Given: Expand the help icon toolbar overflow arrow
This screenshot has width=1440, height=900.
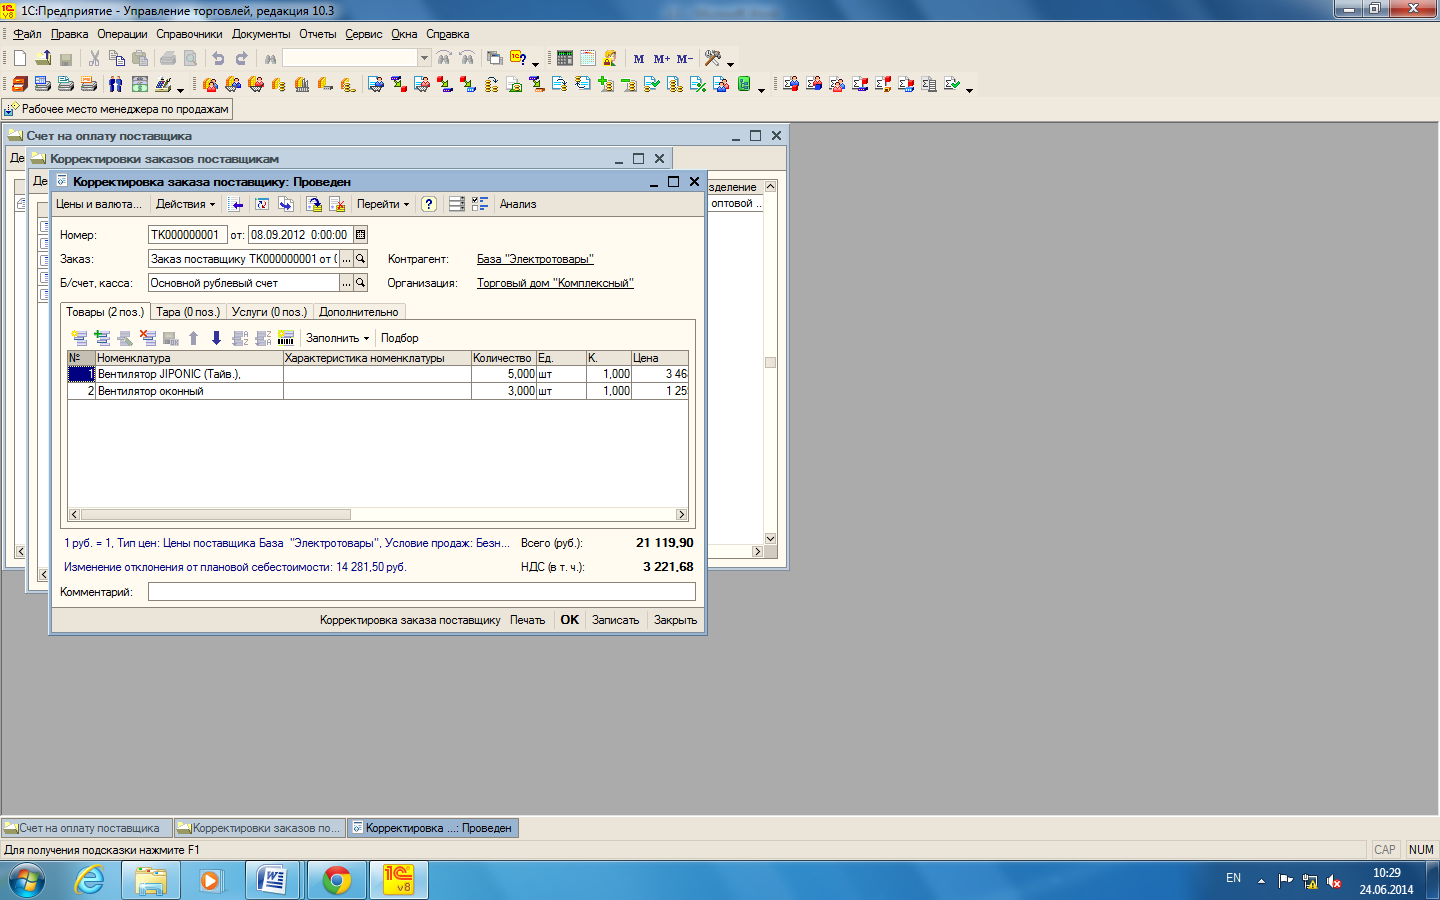Looking at the screenshot, I should click(x=536, y=63).
